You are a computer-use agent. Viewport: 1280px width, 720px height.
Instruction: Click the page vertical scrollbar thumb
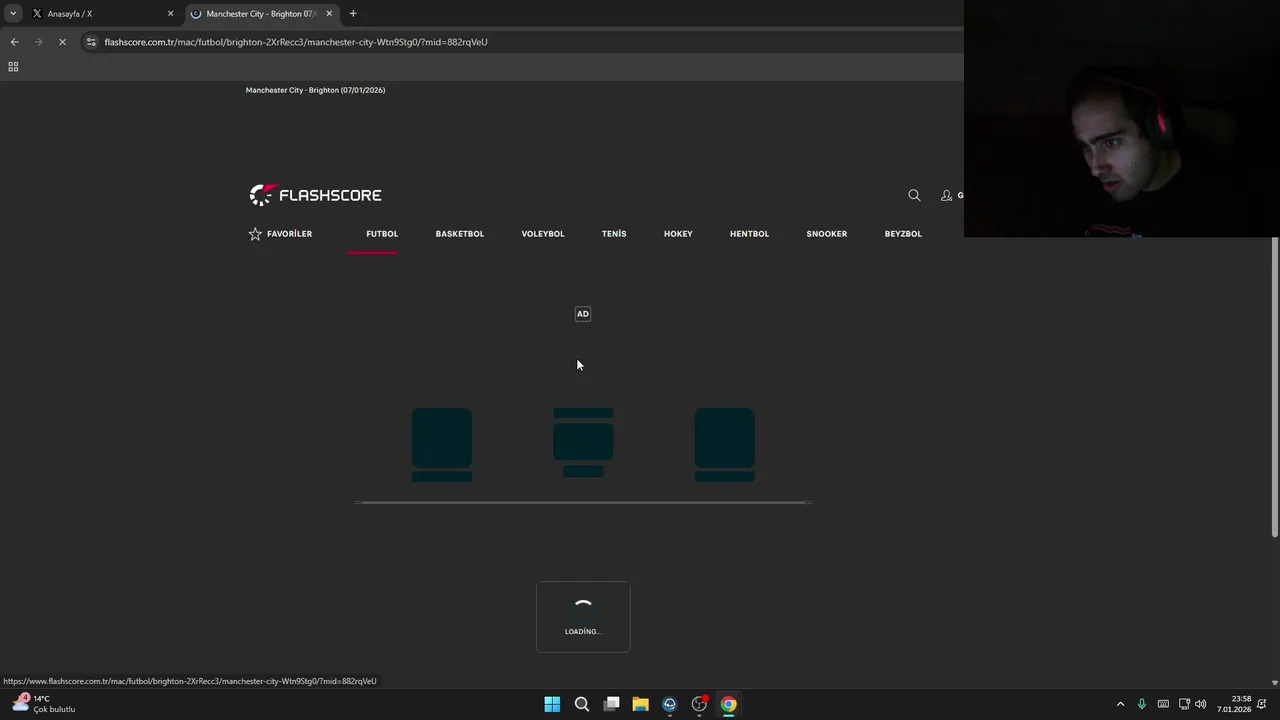1274,388
